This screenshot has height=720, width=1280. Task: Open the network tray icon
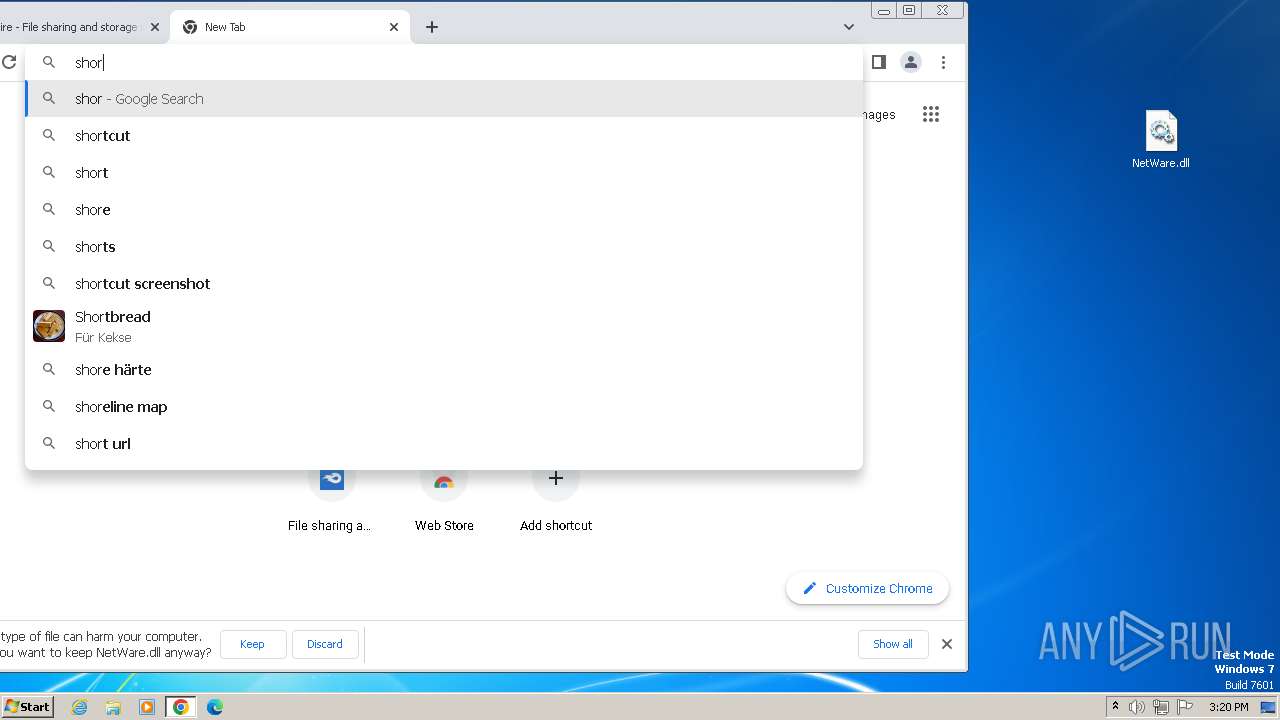coord(1161,707)
